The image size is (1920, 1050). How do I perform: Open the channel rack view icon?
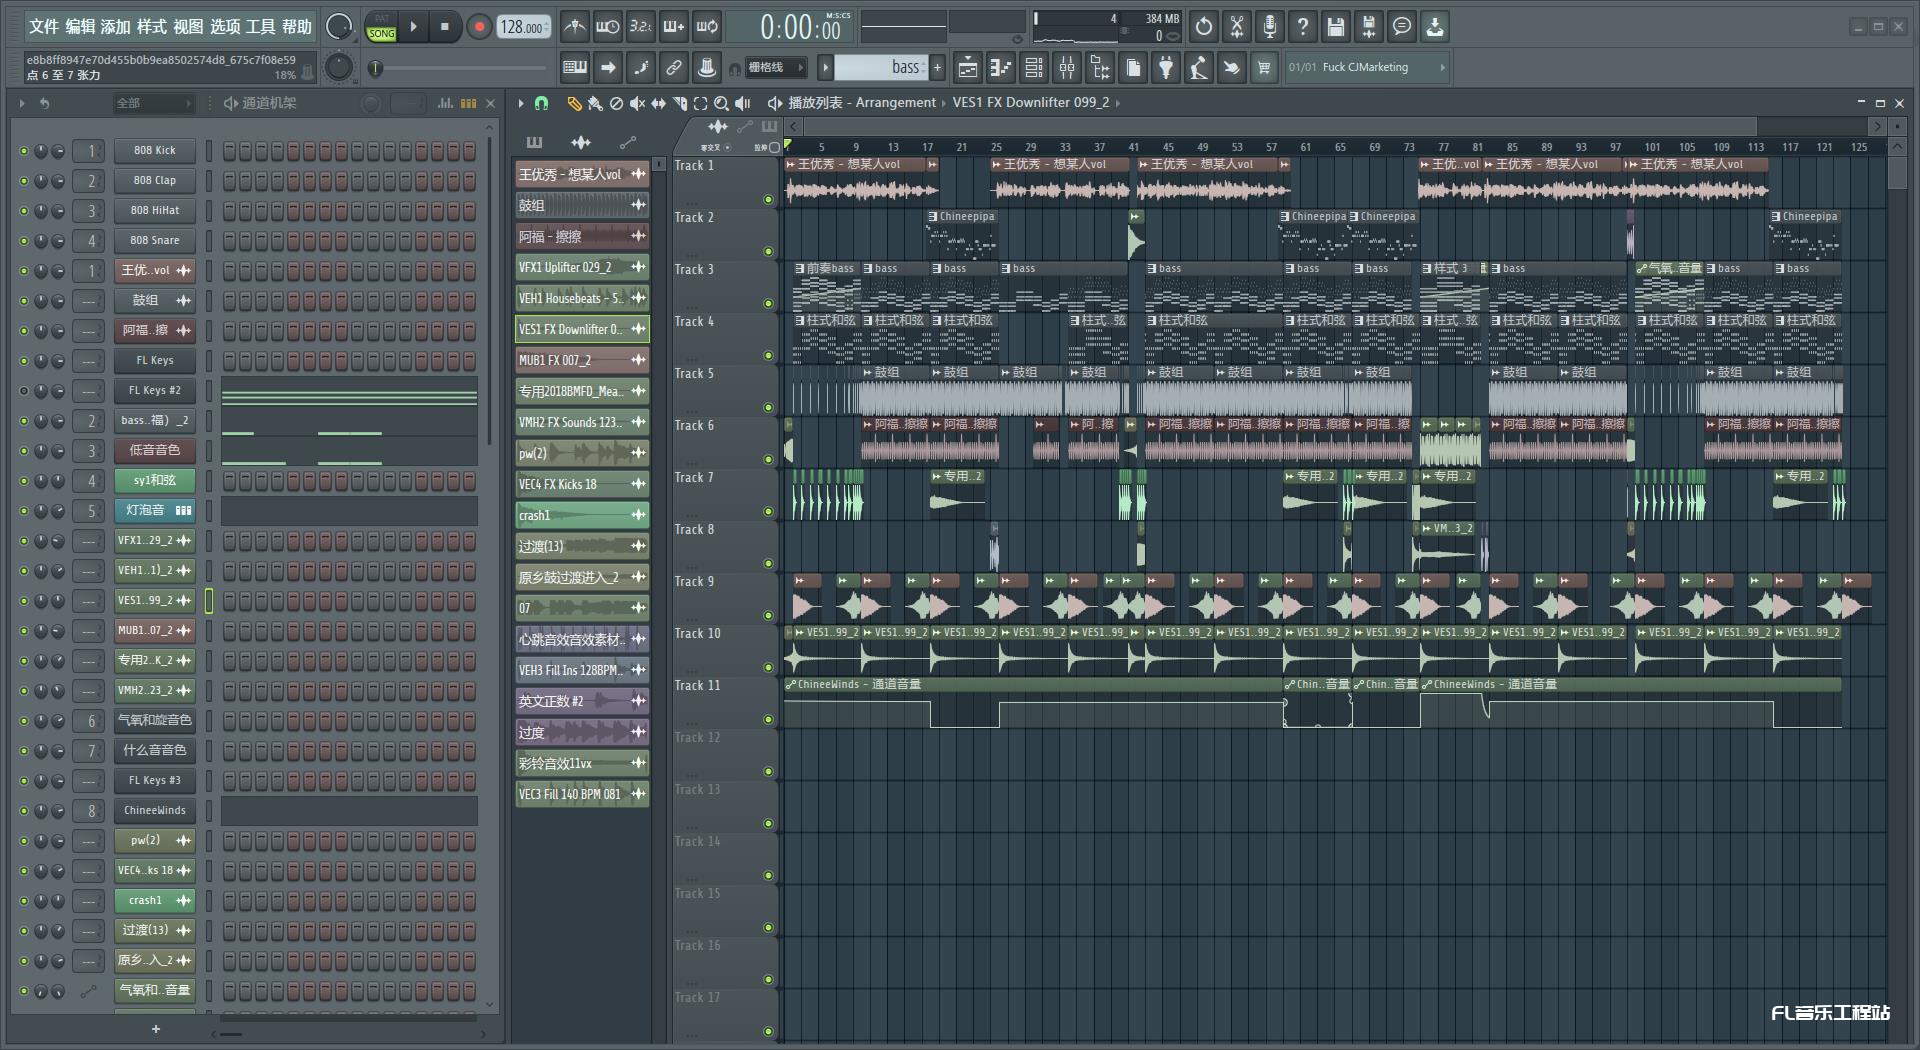1034,67
